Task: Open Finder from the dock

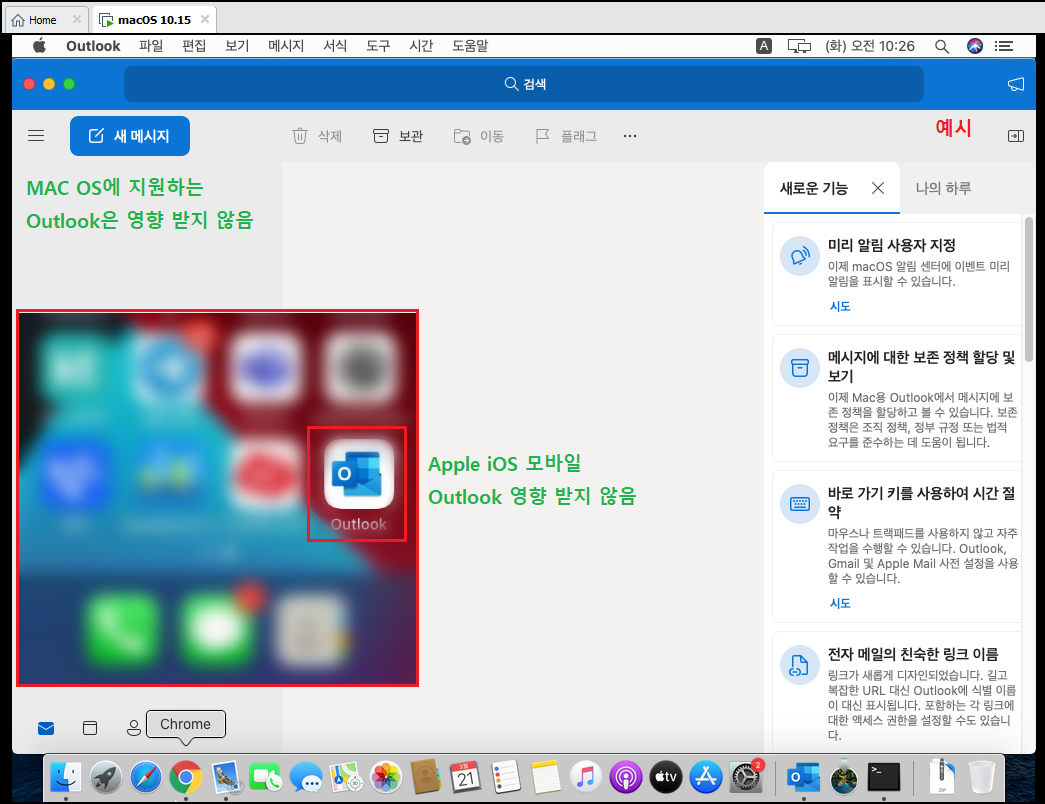Action: pyautogui.click(x=65, y=777)
